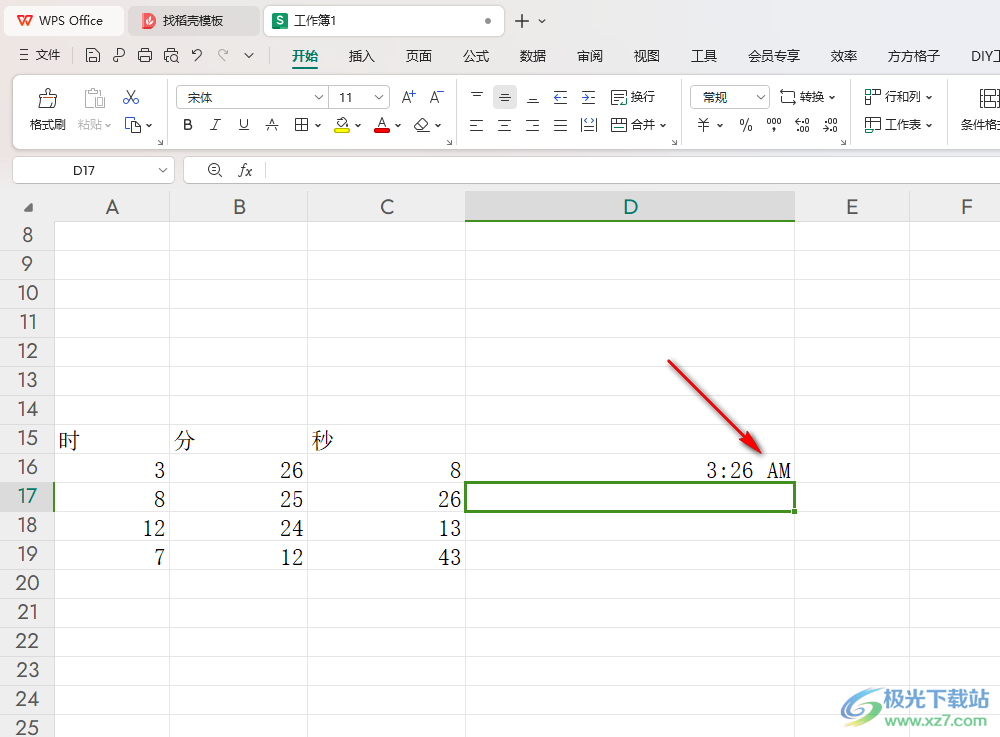Viewport: 1000px width, 737px height.
Task: Click the percent style icon
Action: pyautogui.click(x=746, y=125)
